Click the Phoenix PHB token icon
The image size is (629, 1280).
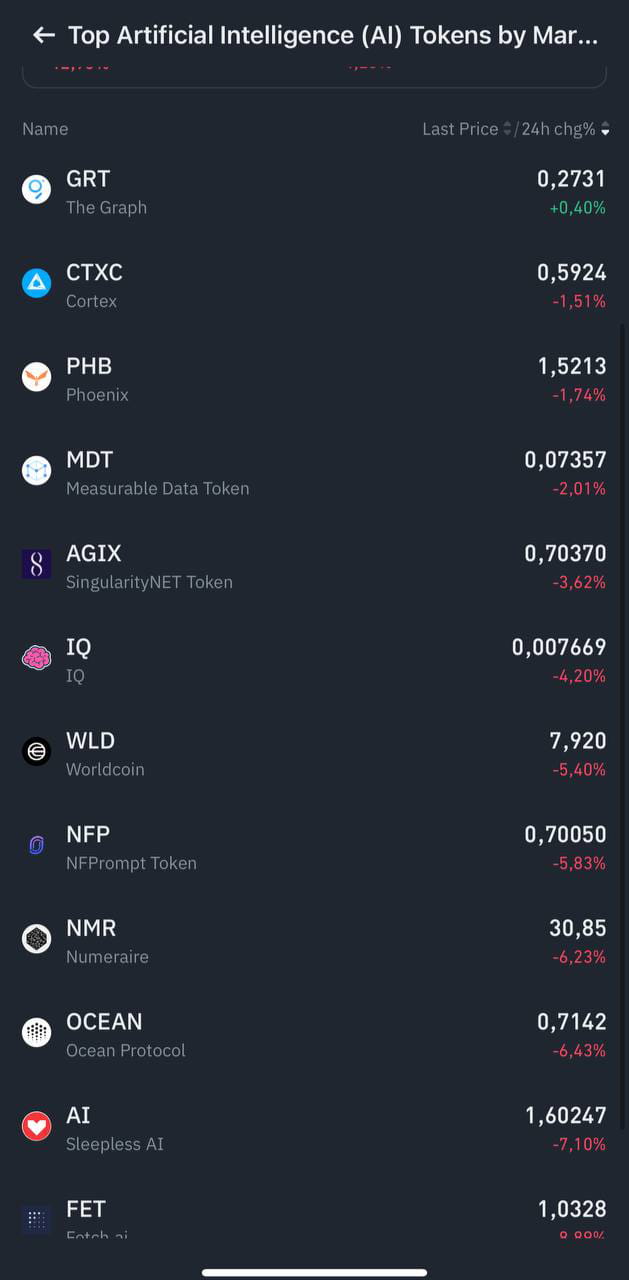click(x=36, y=377)
